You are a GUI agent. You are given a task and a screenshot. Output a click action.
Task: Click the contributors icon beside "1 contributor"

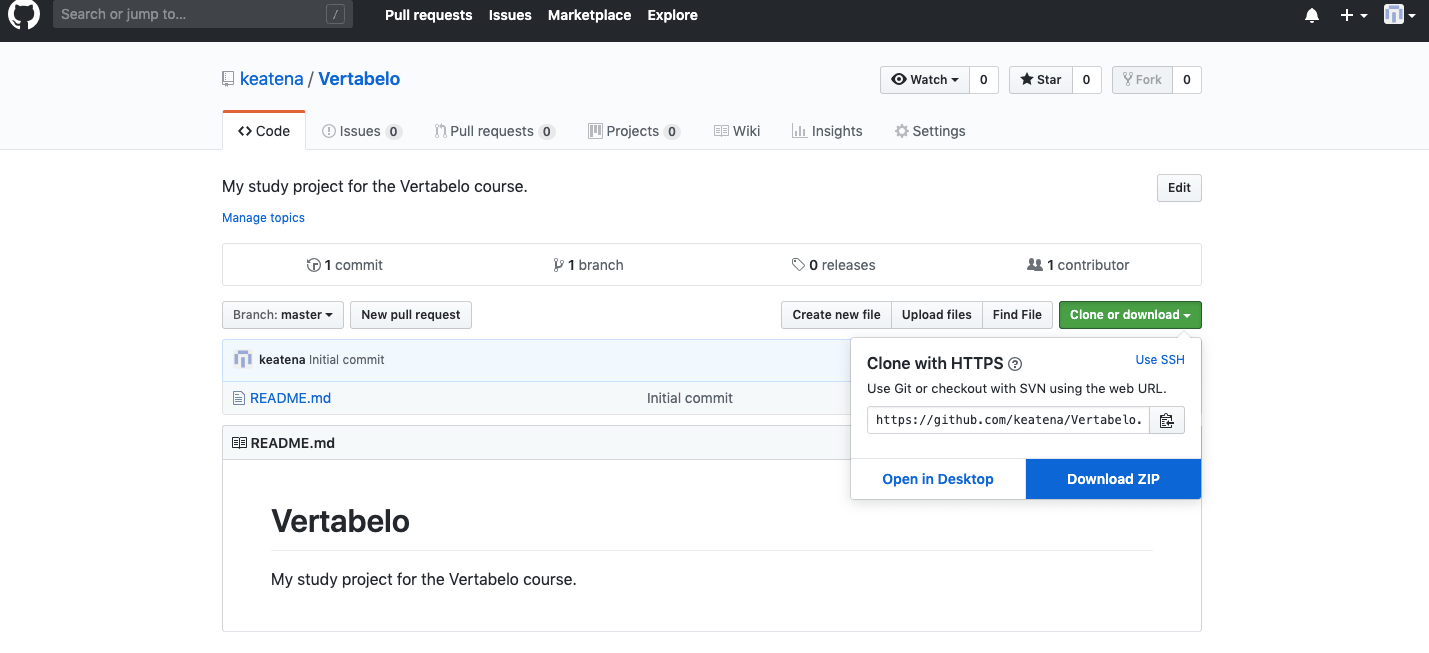tap(1035, 264)
